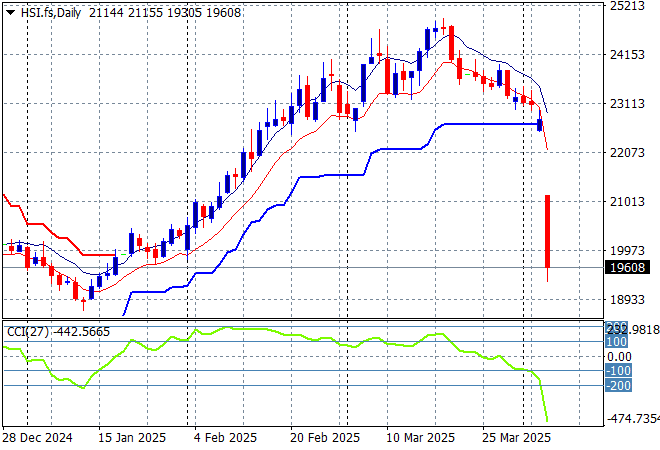Click the HSI.fs,Daily chart title
This screenshot has height=450, width=660.
(51, 13)
